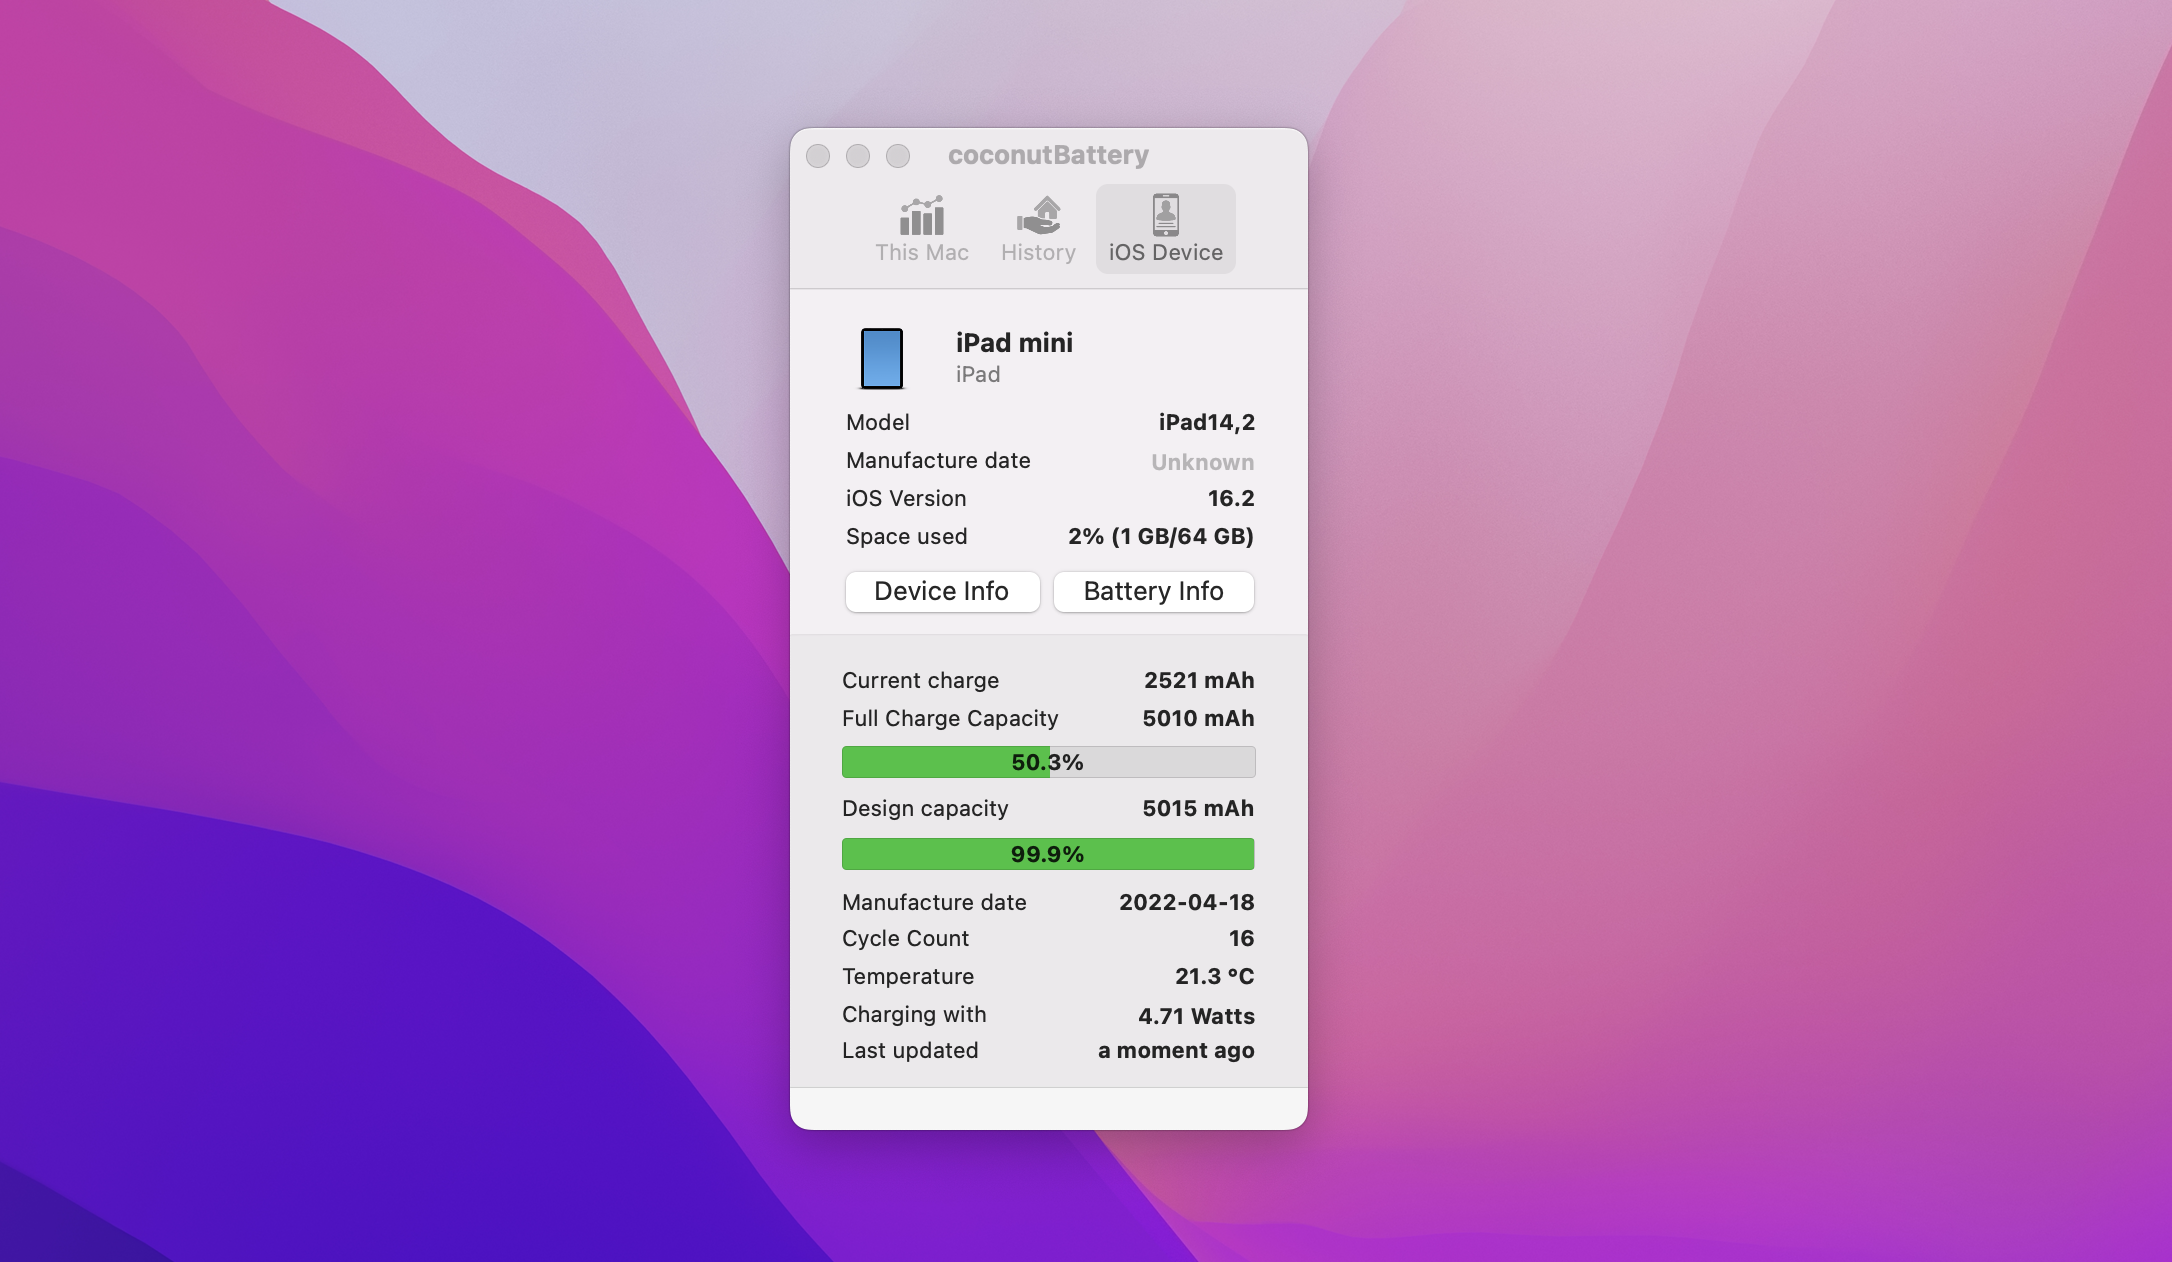Image resolution: width=2172 pixels, height=1262 pixels.
Task: Click the iPad mini device name
Action: tap(1014, 343)
